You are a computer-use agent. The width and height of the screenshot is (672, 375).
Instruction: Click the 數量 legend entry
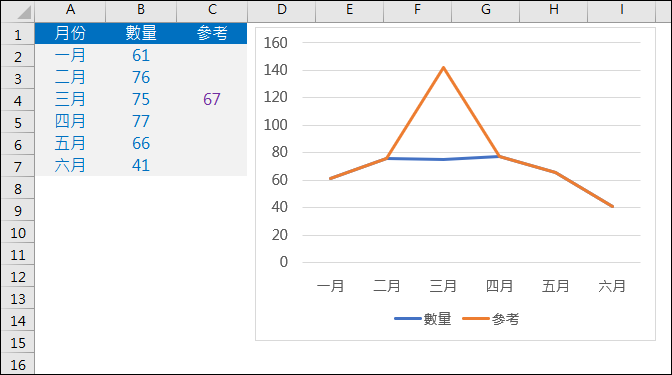tap(423, 319)
